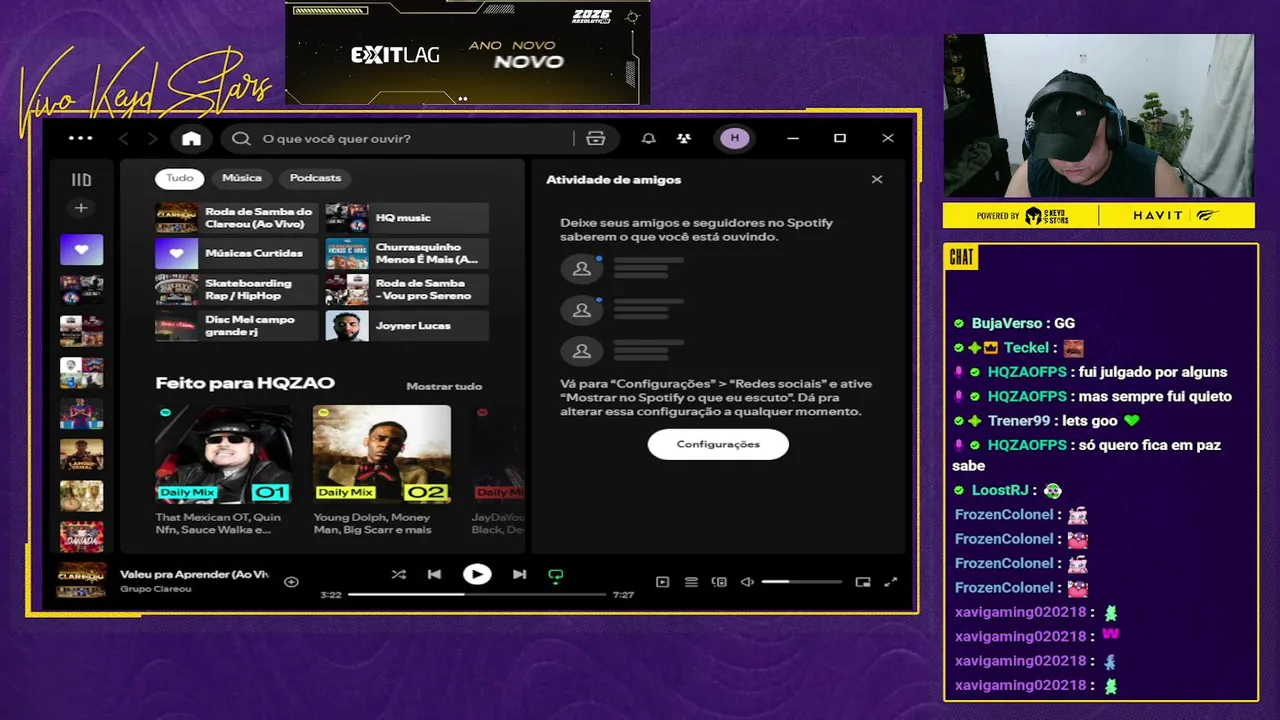1280x720 pixels.
Task: Toggle shuffle playback
Action: pyautogui.click(x=398, y=575)
